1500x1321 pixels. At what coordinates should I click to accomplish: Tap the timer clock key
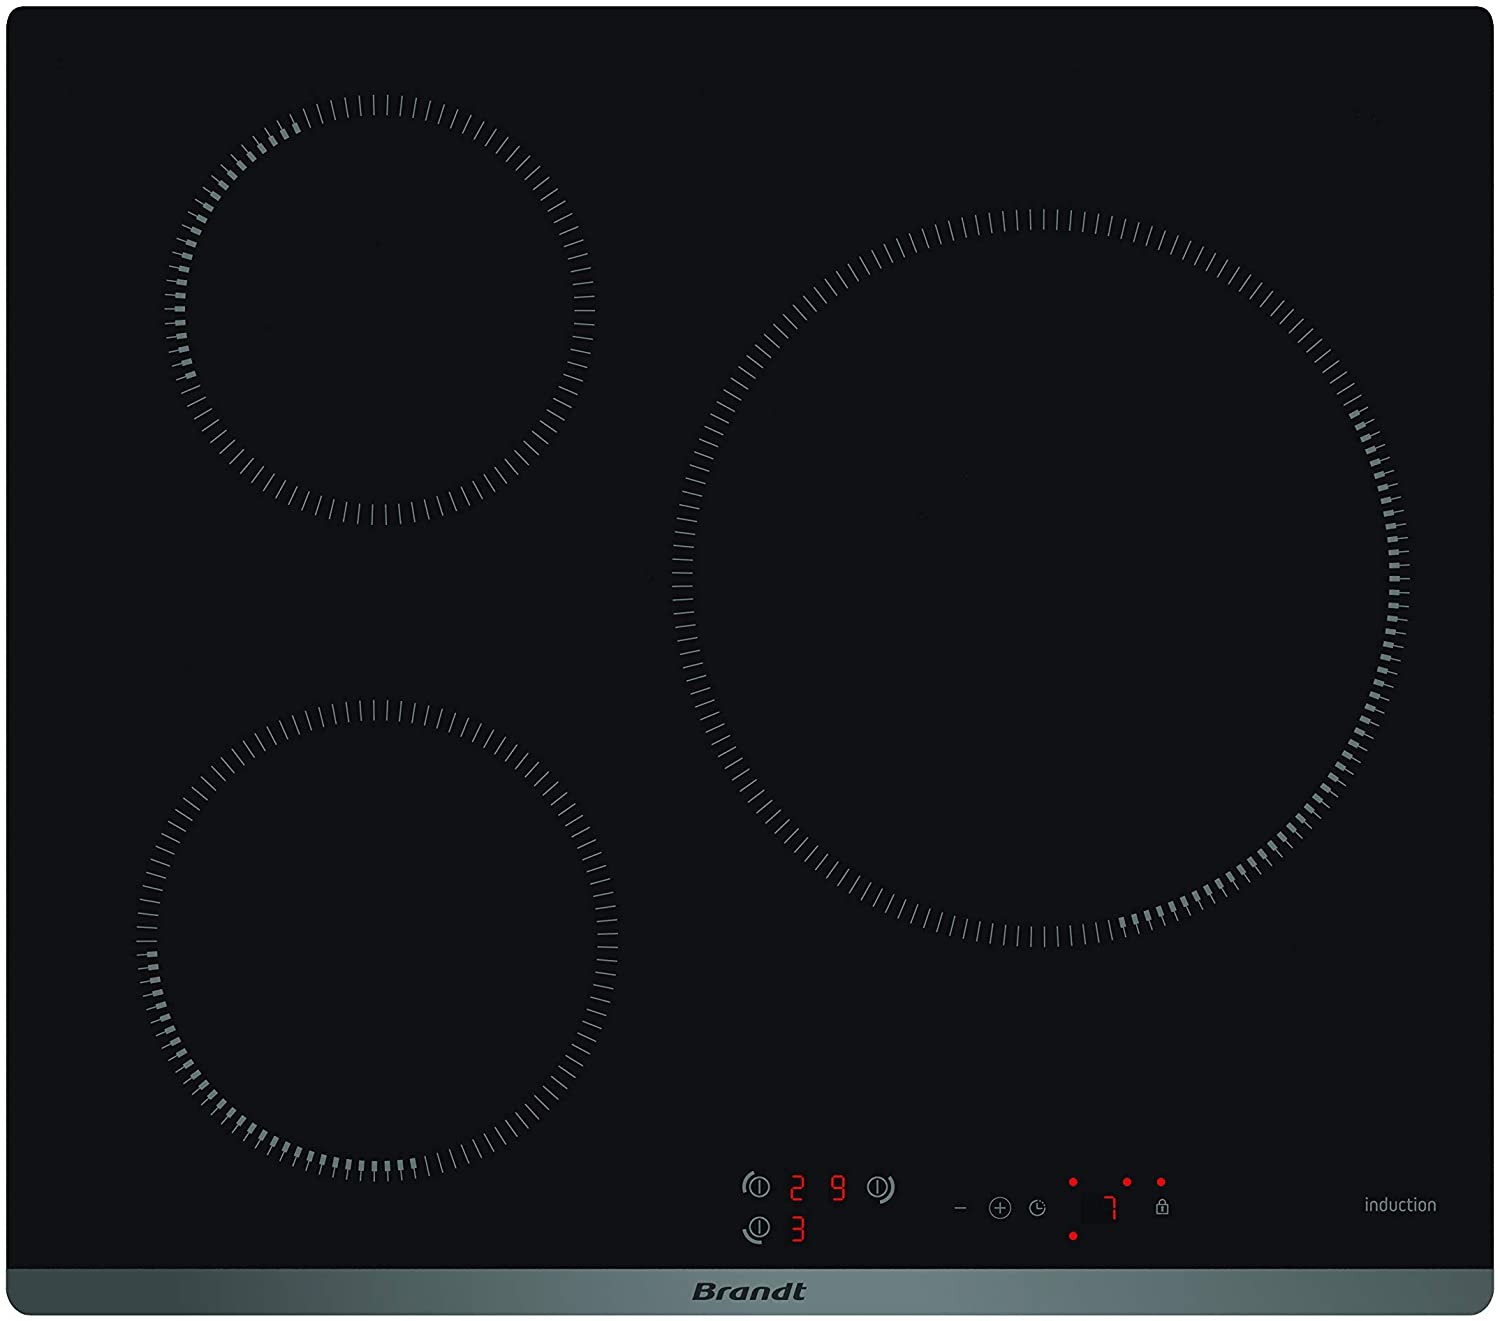coord(1038,1208)
